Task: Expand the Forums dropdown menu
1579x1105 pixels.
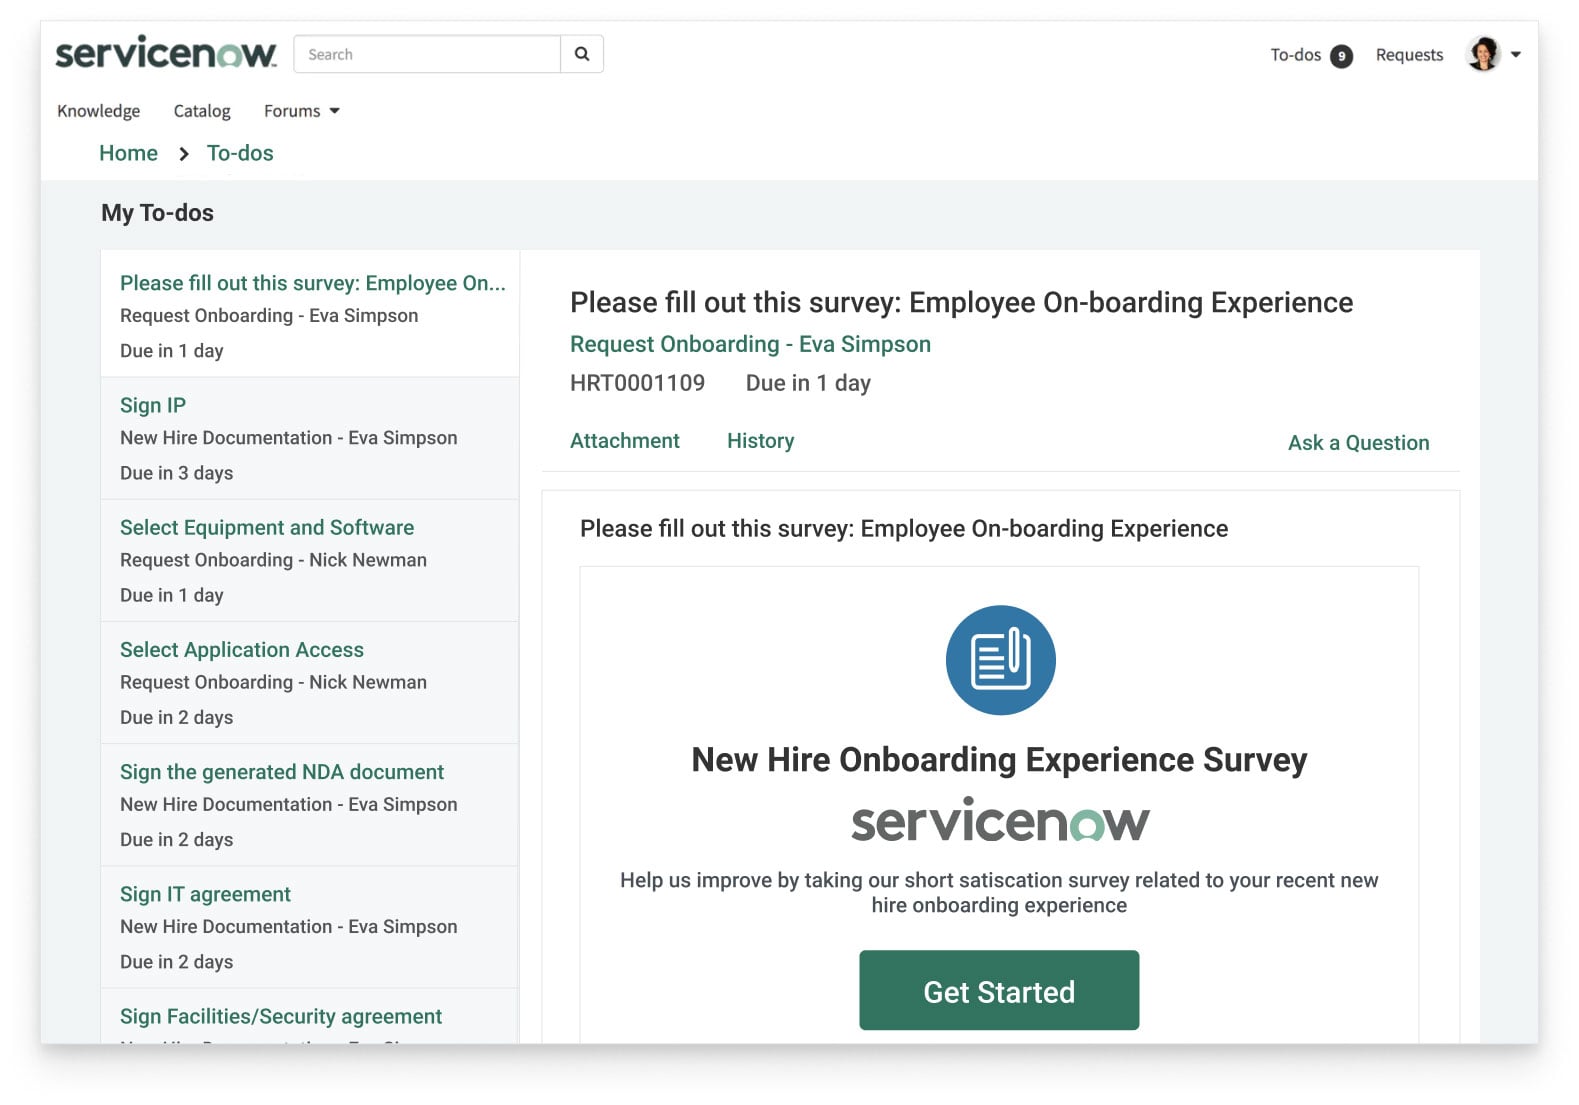Action: pos(301,111)
